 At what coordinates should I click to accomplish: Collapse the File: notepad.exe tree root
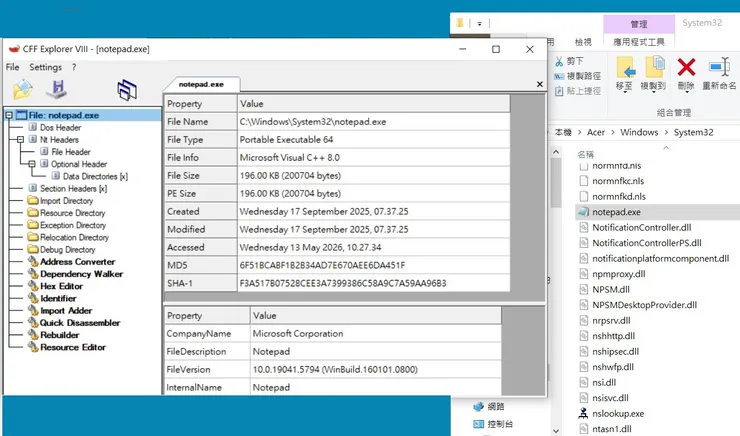pyautogui.click(x=8, y=115)
